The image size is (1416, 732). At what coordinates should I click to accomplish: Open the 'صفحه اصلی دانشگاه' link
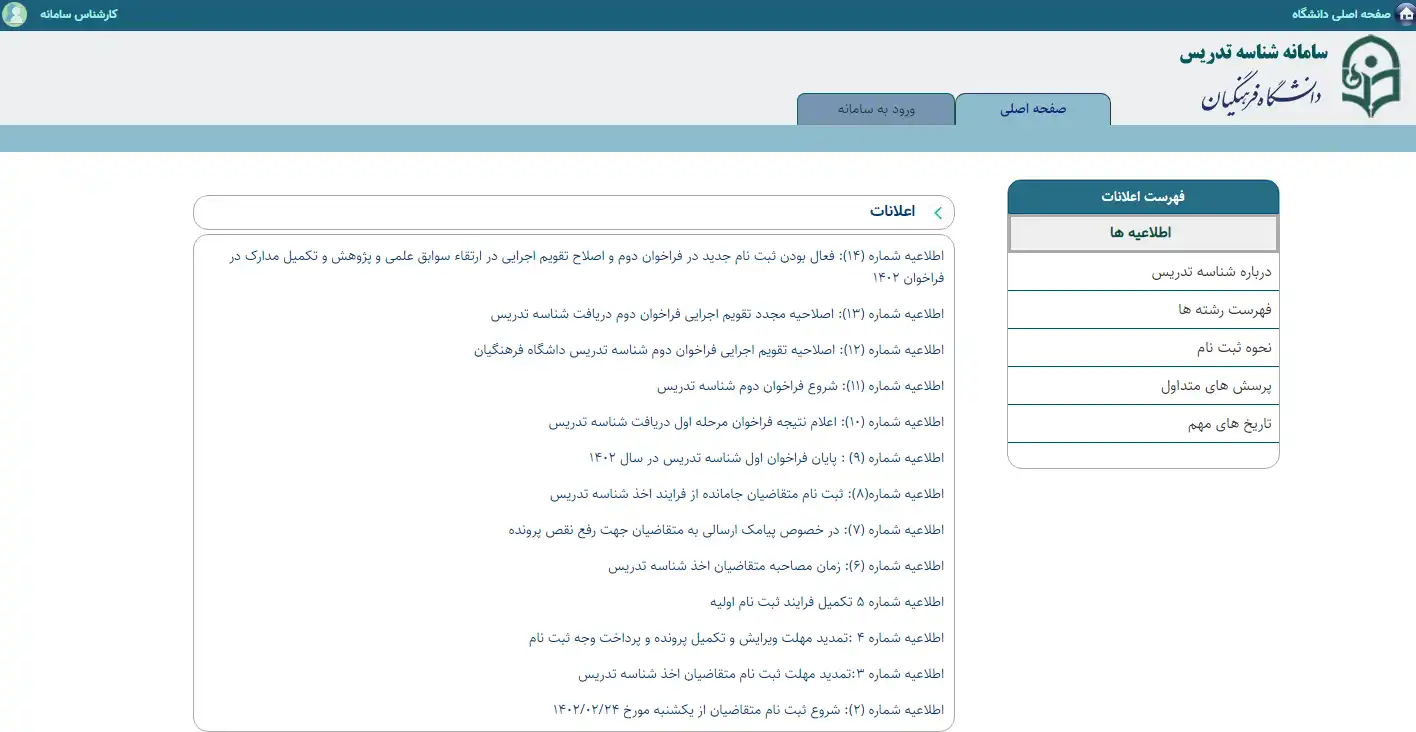(x=1341, y=14)
